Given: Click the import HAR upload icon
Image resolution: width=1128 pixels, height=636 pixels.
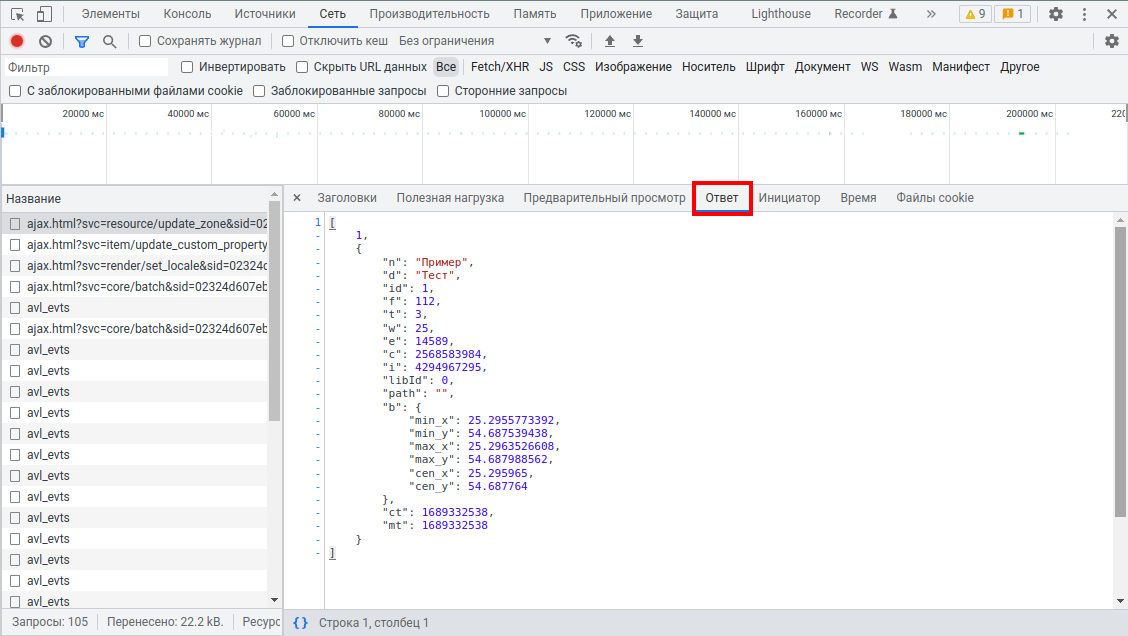Looking at the screenshot, I should [610, 41].
